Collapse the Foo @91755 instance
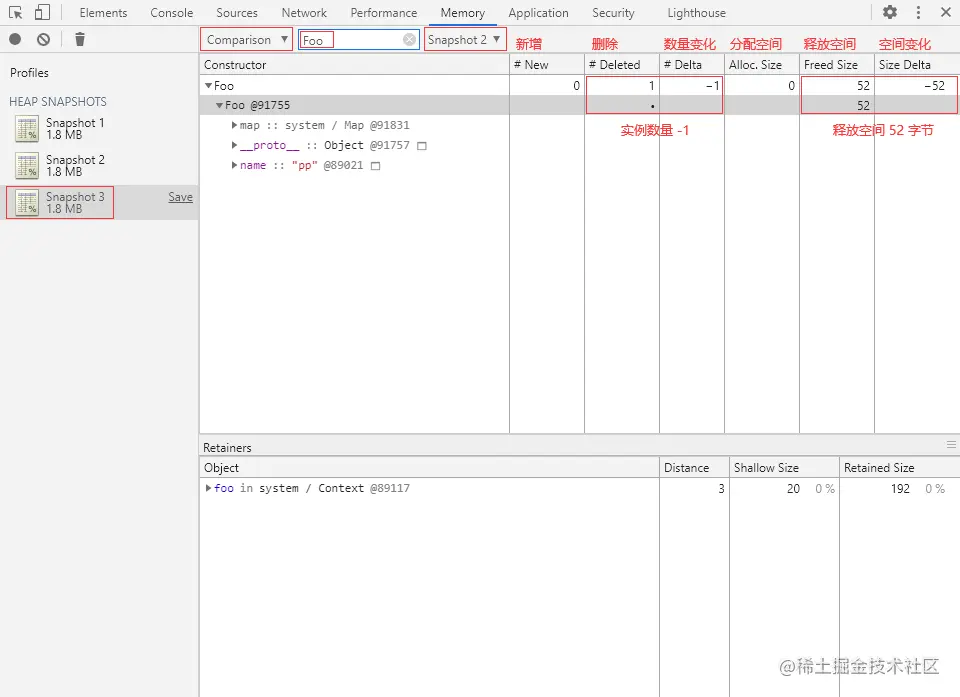The height and width of the screenshot is (697, 960). pos(219,105)
